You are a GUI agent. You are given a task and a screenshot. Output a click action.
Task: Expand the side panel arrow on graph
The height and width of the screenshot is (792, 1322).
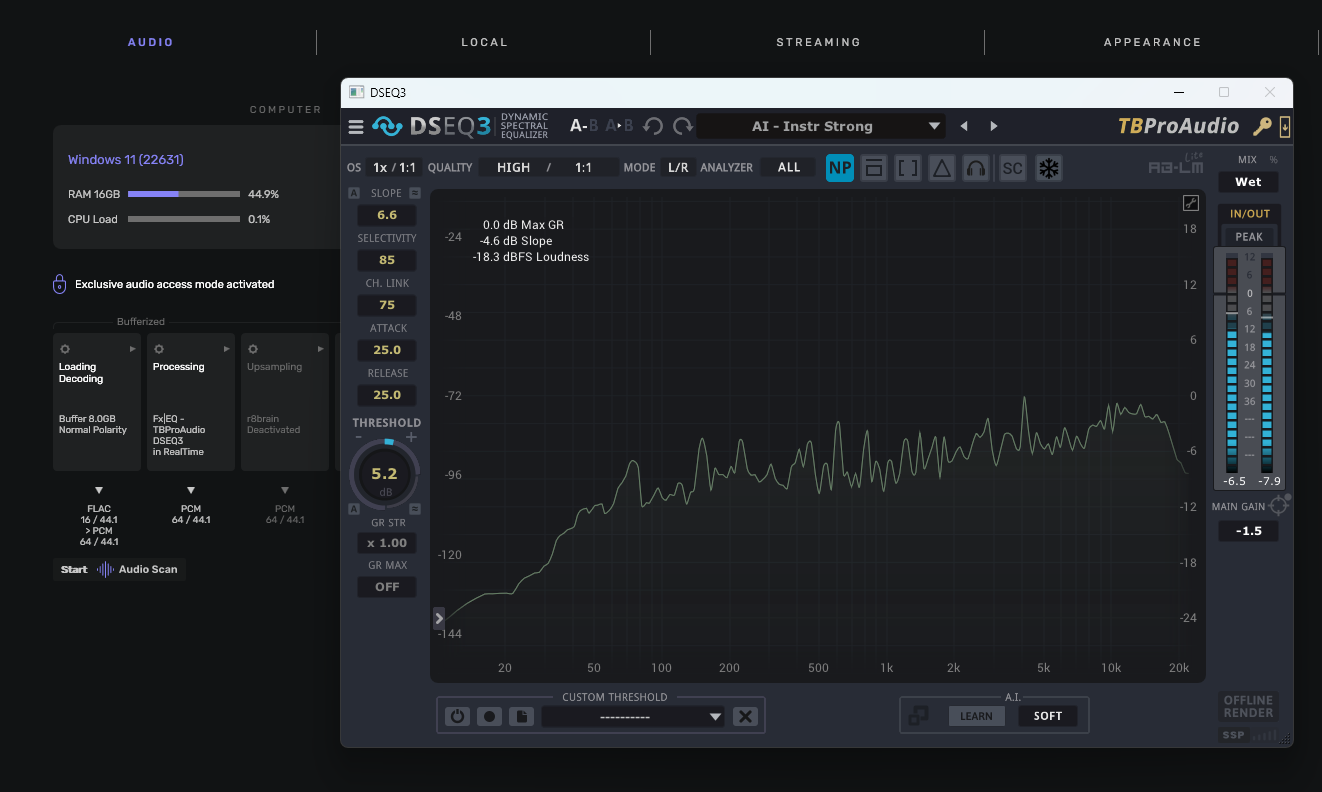[439, 619]
